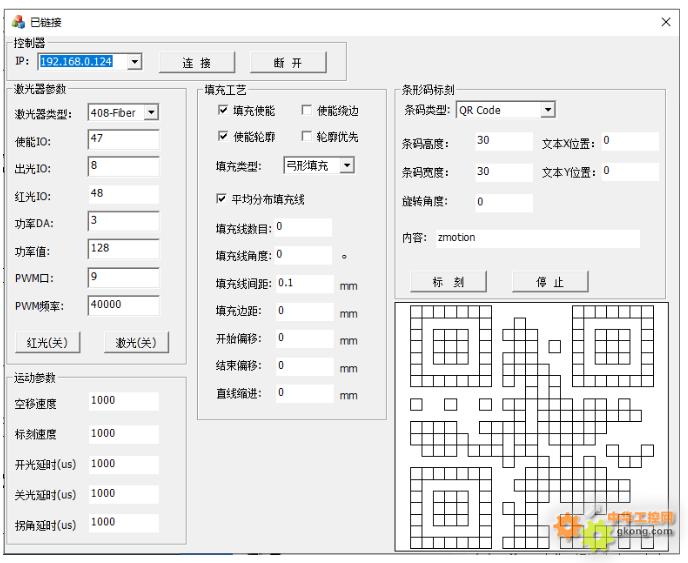Open the 填充类型 弓形填充 dropdown

[x=347, y=165]
